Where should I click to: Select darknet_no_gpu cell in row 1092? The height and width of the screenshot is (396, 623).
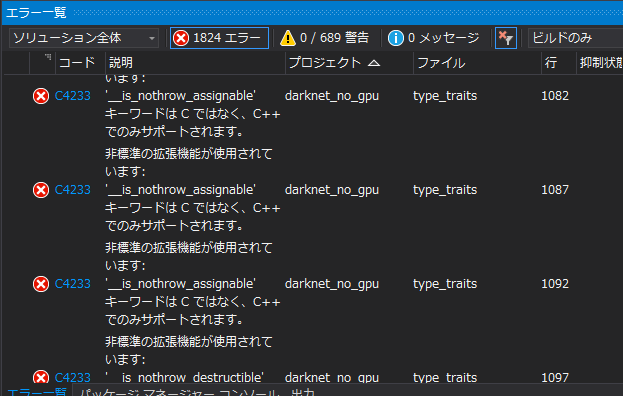click(x=332, y=284)
